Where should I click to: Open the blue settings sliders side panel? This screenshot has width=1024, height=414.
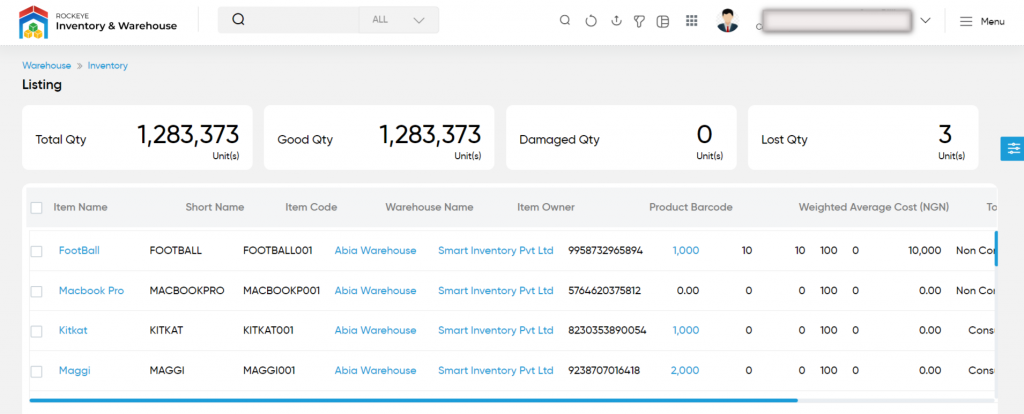[1013, 148]
